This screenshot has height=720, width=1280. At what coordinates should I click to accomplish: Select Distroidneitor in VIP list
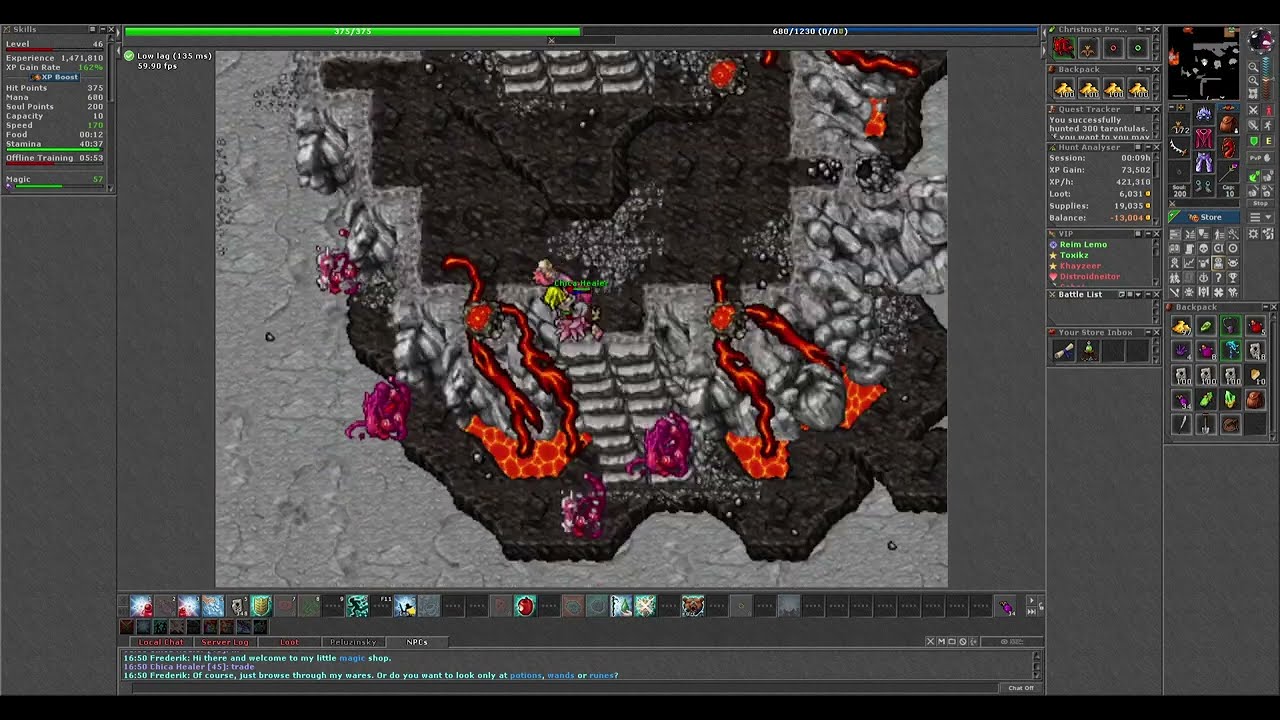point(1090,277)
